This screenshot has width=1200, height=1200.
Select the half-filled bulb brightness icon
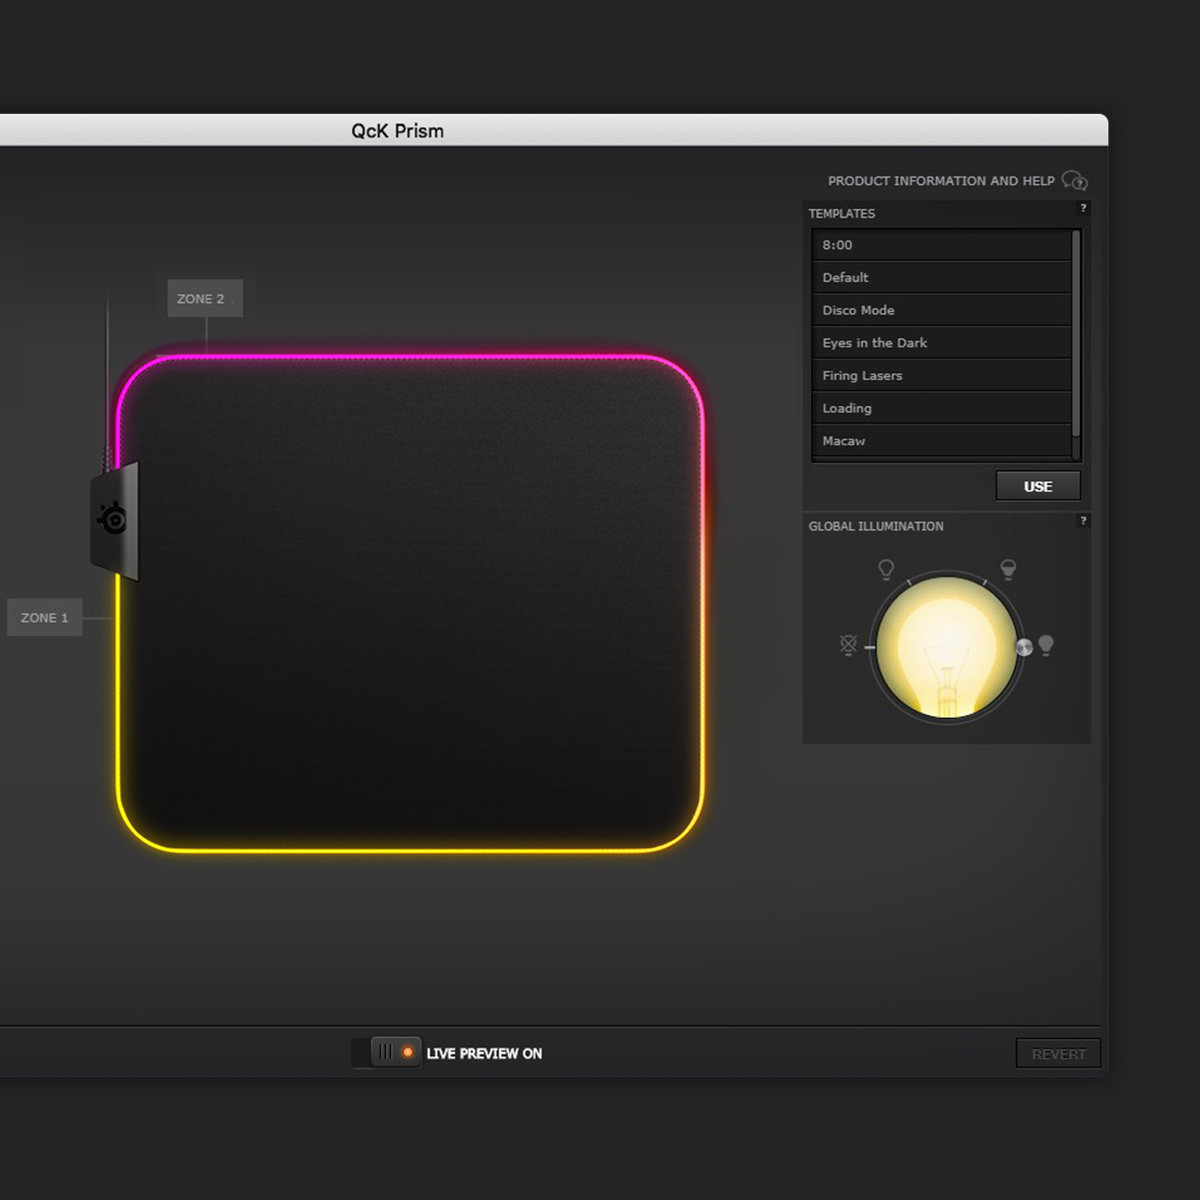1008,569
